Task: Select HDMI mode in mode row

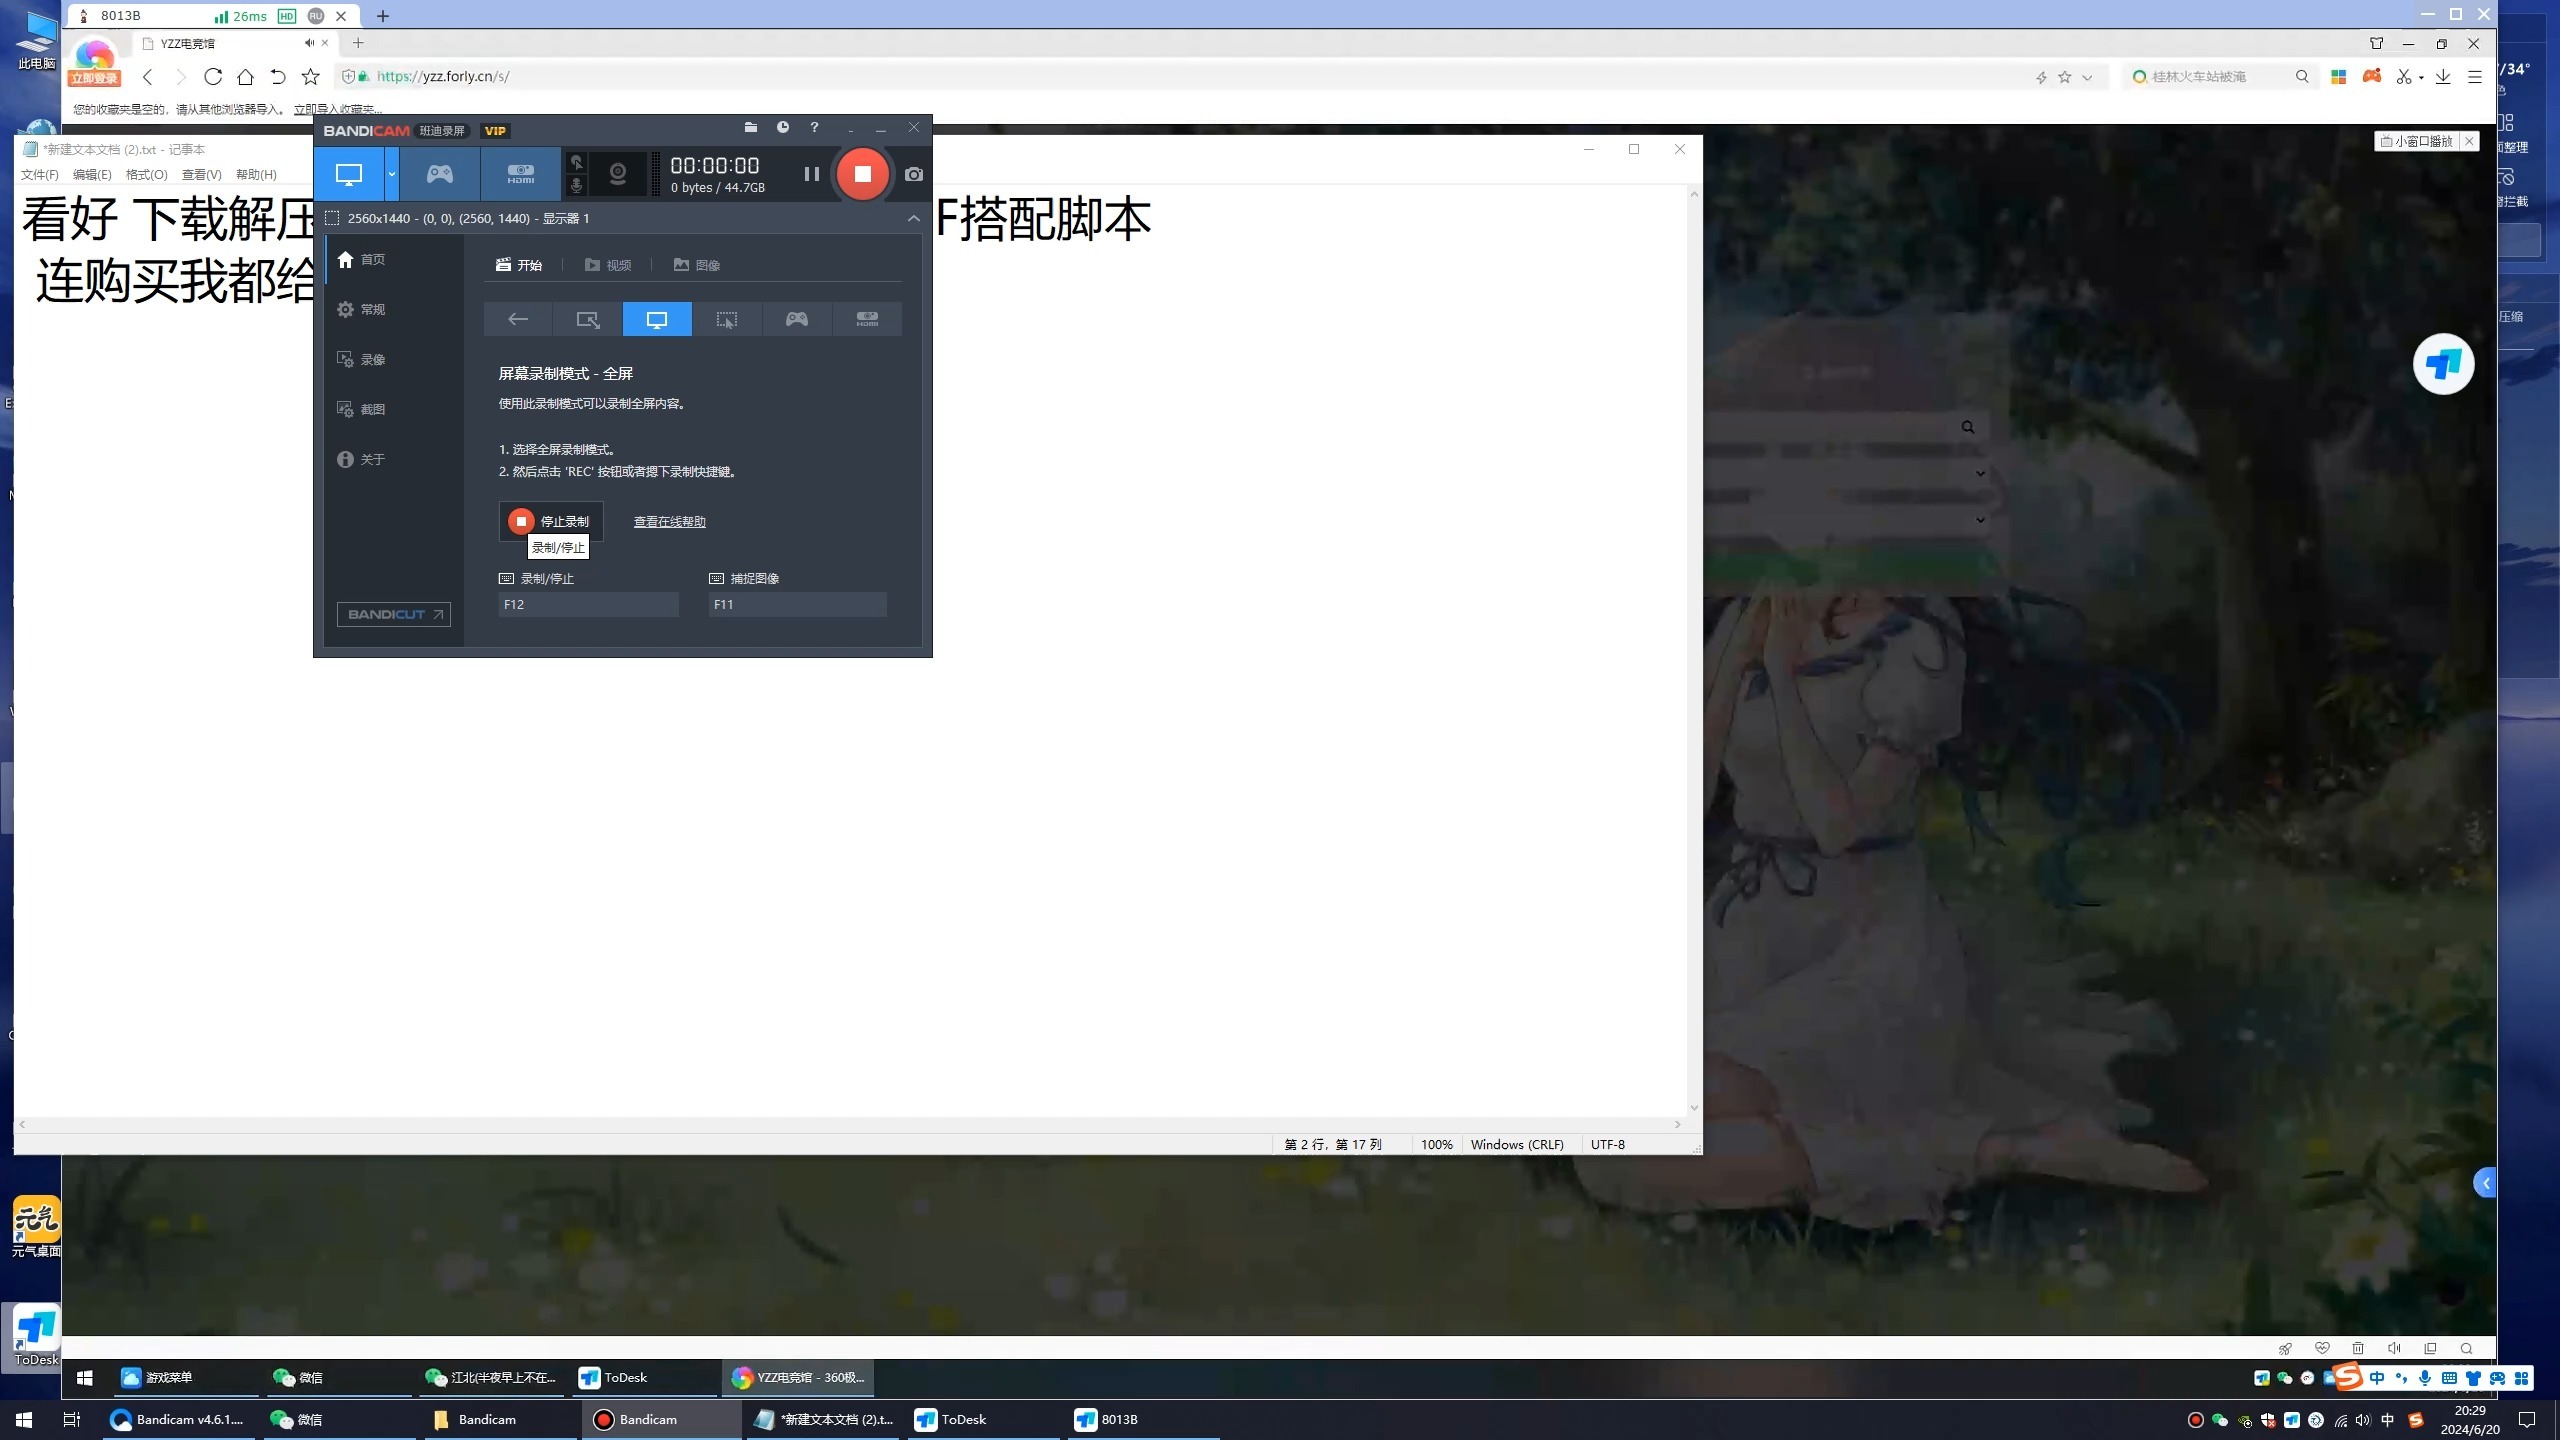Action: tap(867, 319)
